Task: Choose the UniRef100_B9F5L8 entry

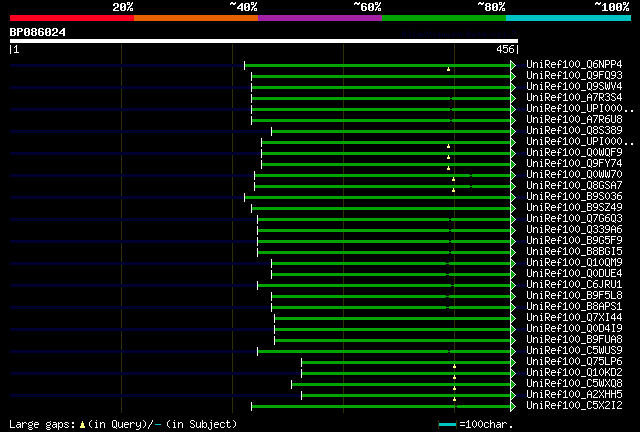Action: 574,296
